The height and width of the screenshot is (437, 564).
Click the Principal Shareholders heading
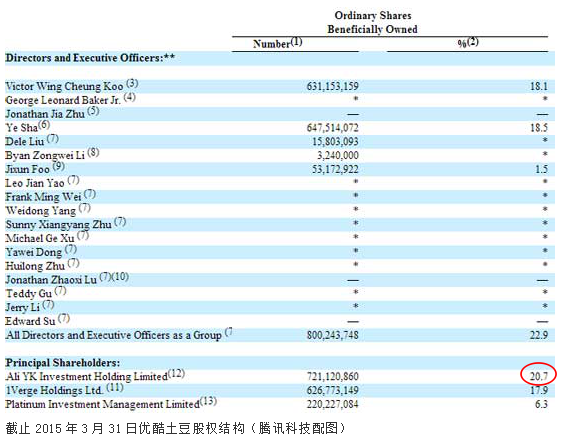pyautogui.click(x=63, y=363)
